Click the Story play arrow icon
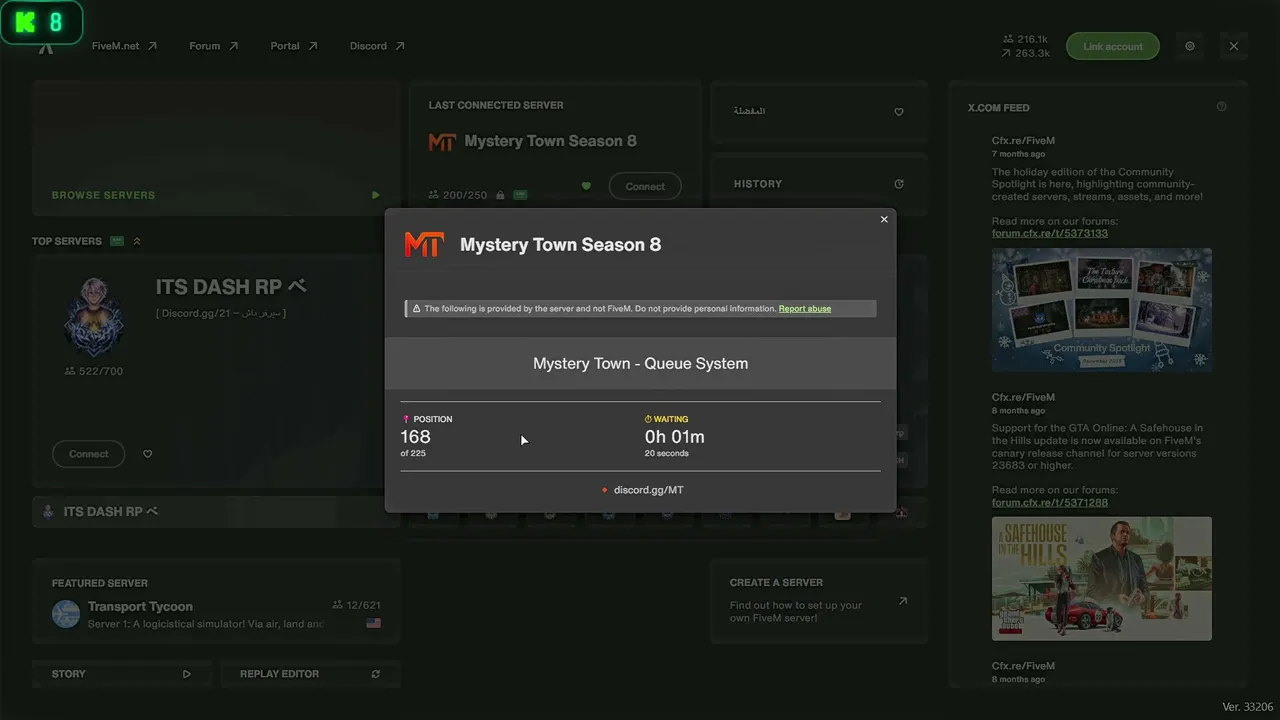 (x=186, y=674)
